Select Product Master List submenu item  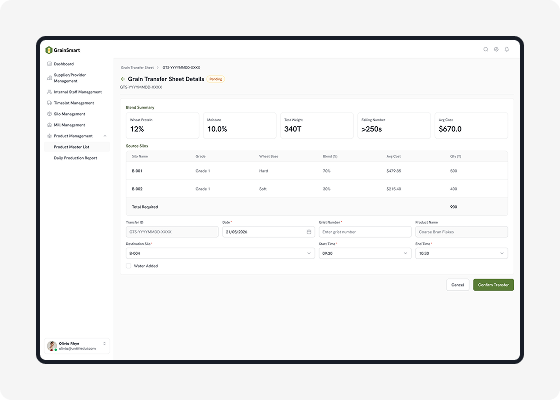[x=77, y=147]
